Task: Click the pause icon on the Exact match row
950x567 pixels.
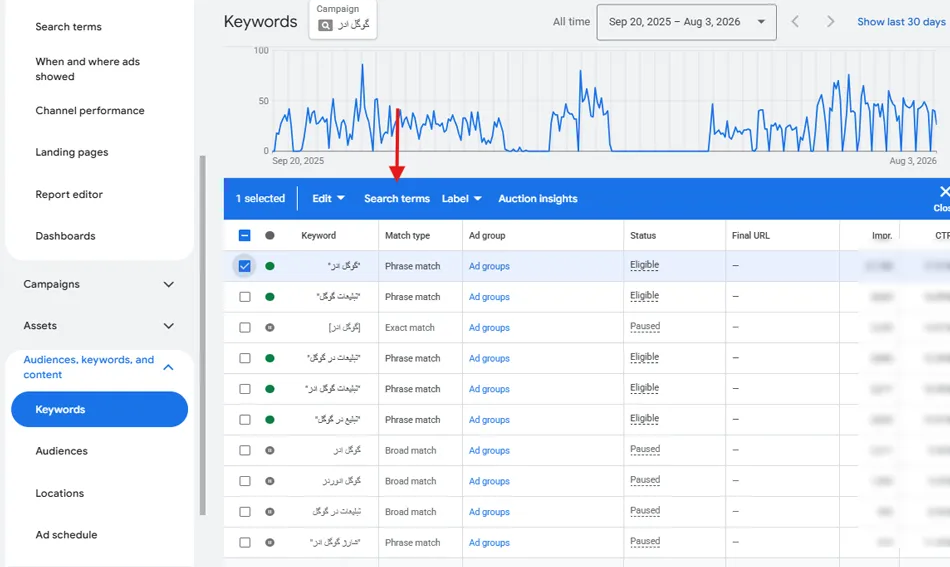Action: [x=270, y=327]
